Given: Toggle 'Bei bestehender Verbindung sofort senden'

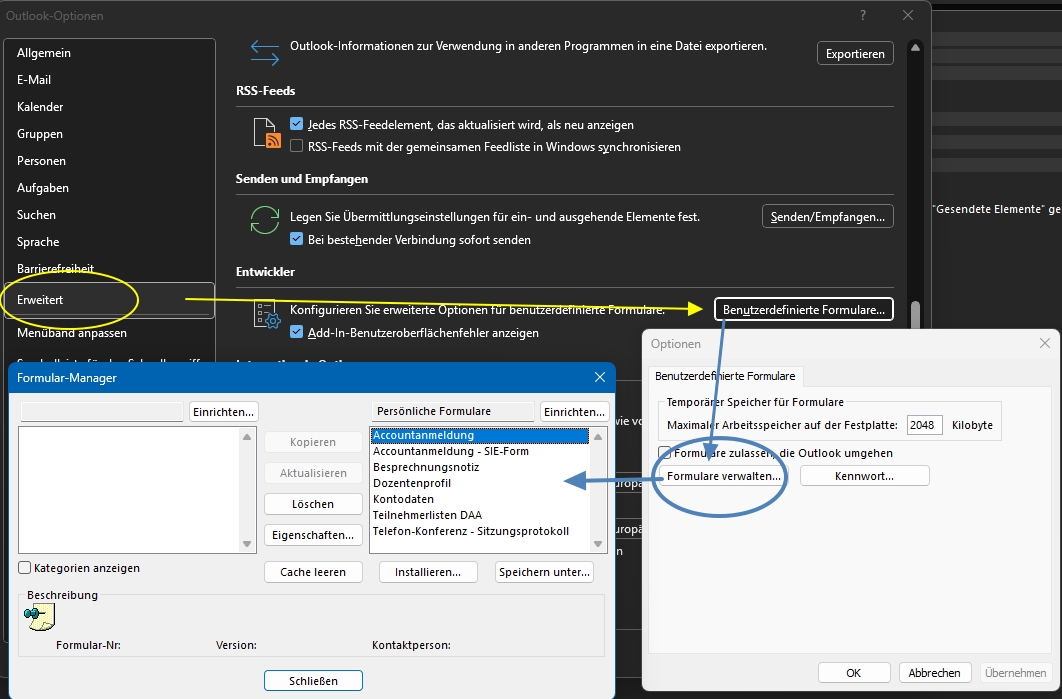Looking at the screenshot, I should pos(296,239).
